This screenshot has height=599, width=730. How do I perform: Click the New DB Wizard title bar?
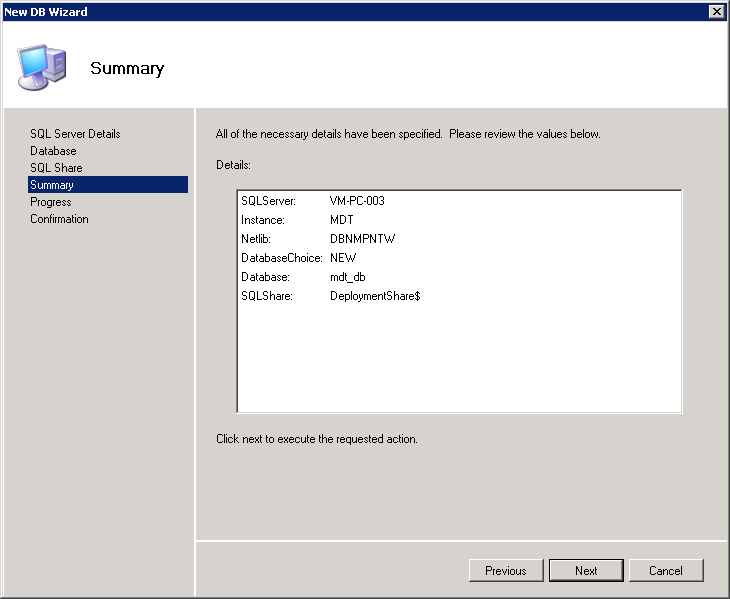(x=300, y=11)
